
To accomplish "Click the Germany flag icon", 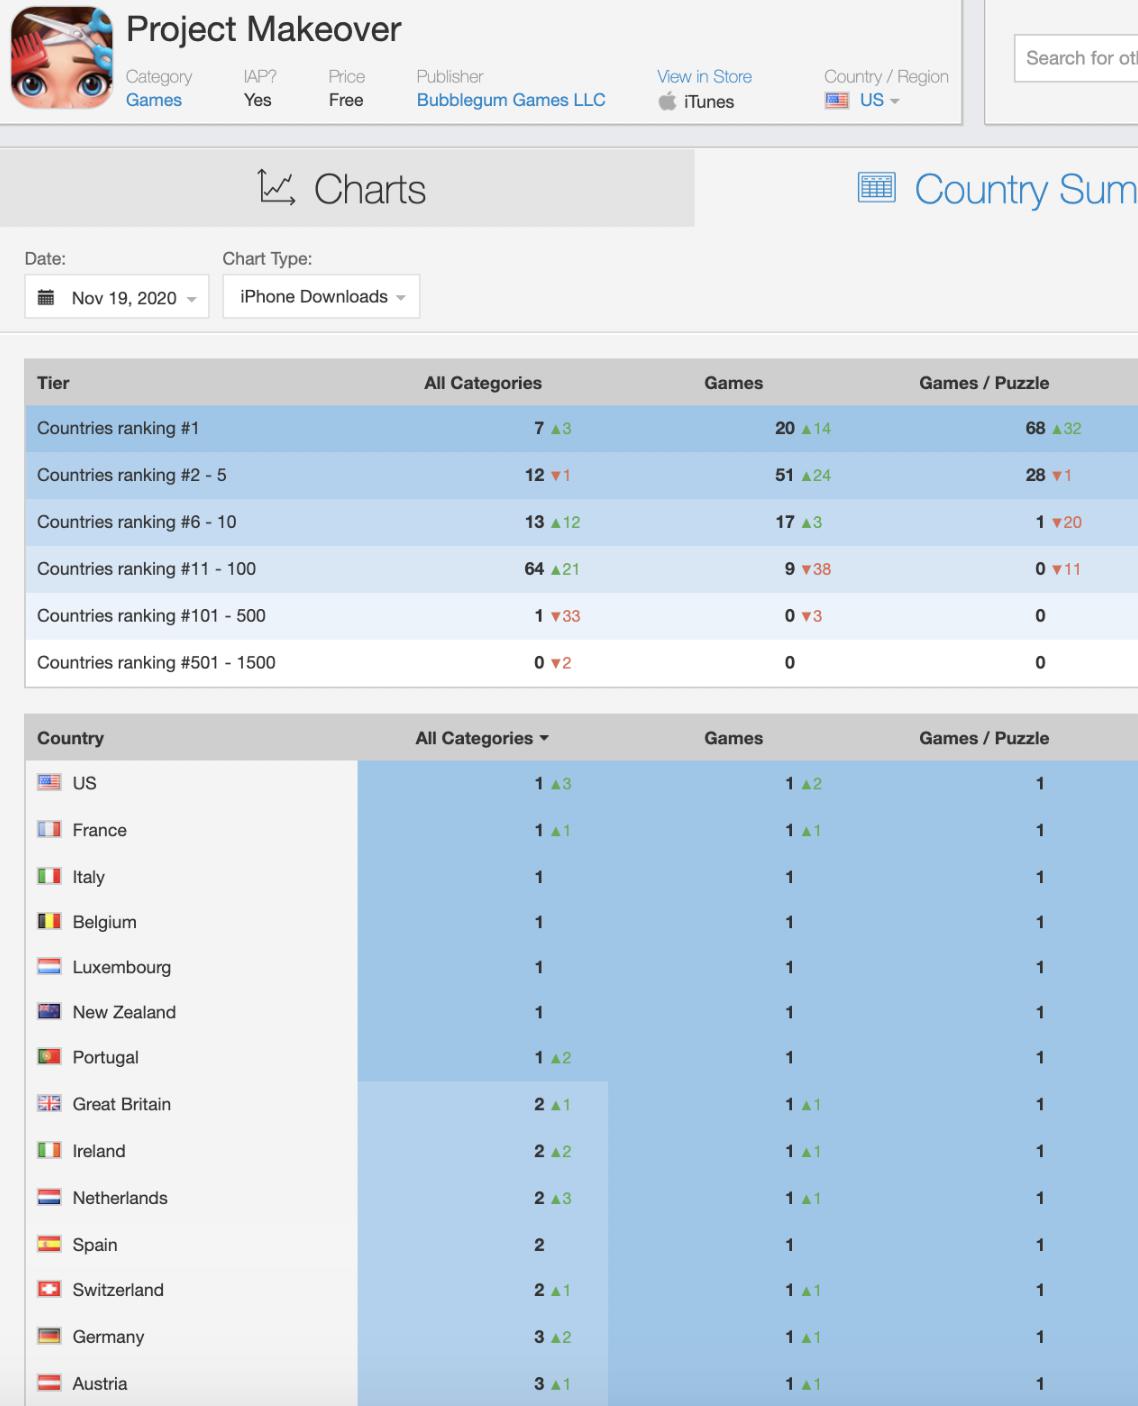I will 49,1336.
